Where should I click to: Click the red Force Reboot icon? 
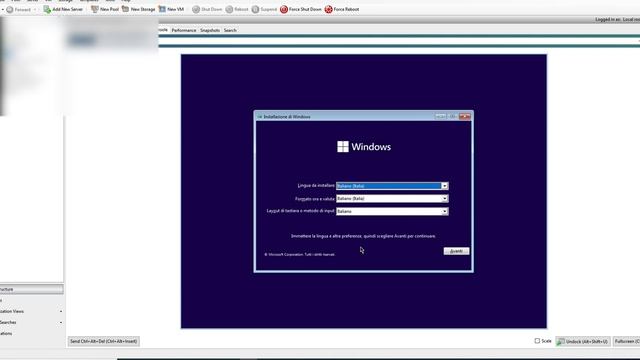click(329, 9)
